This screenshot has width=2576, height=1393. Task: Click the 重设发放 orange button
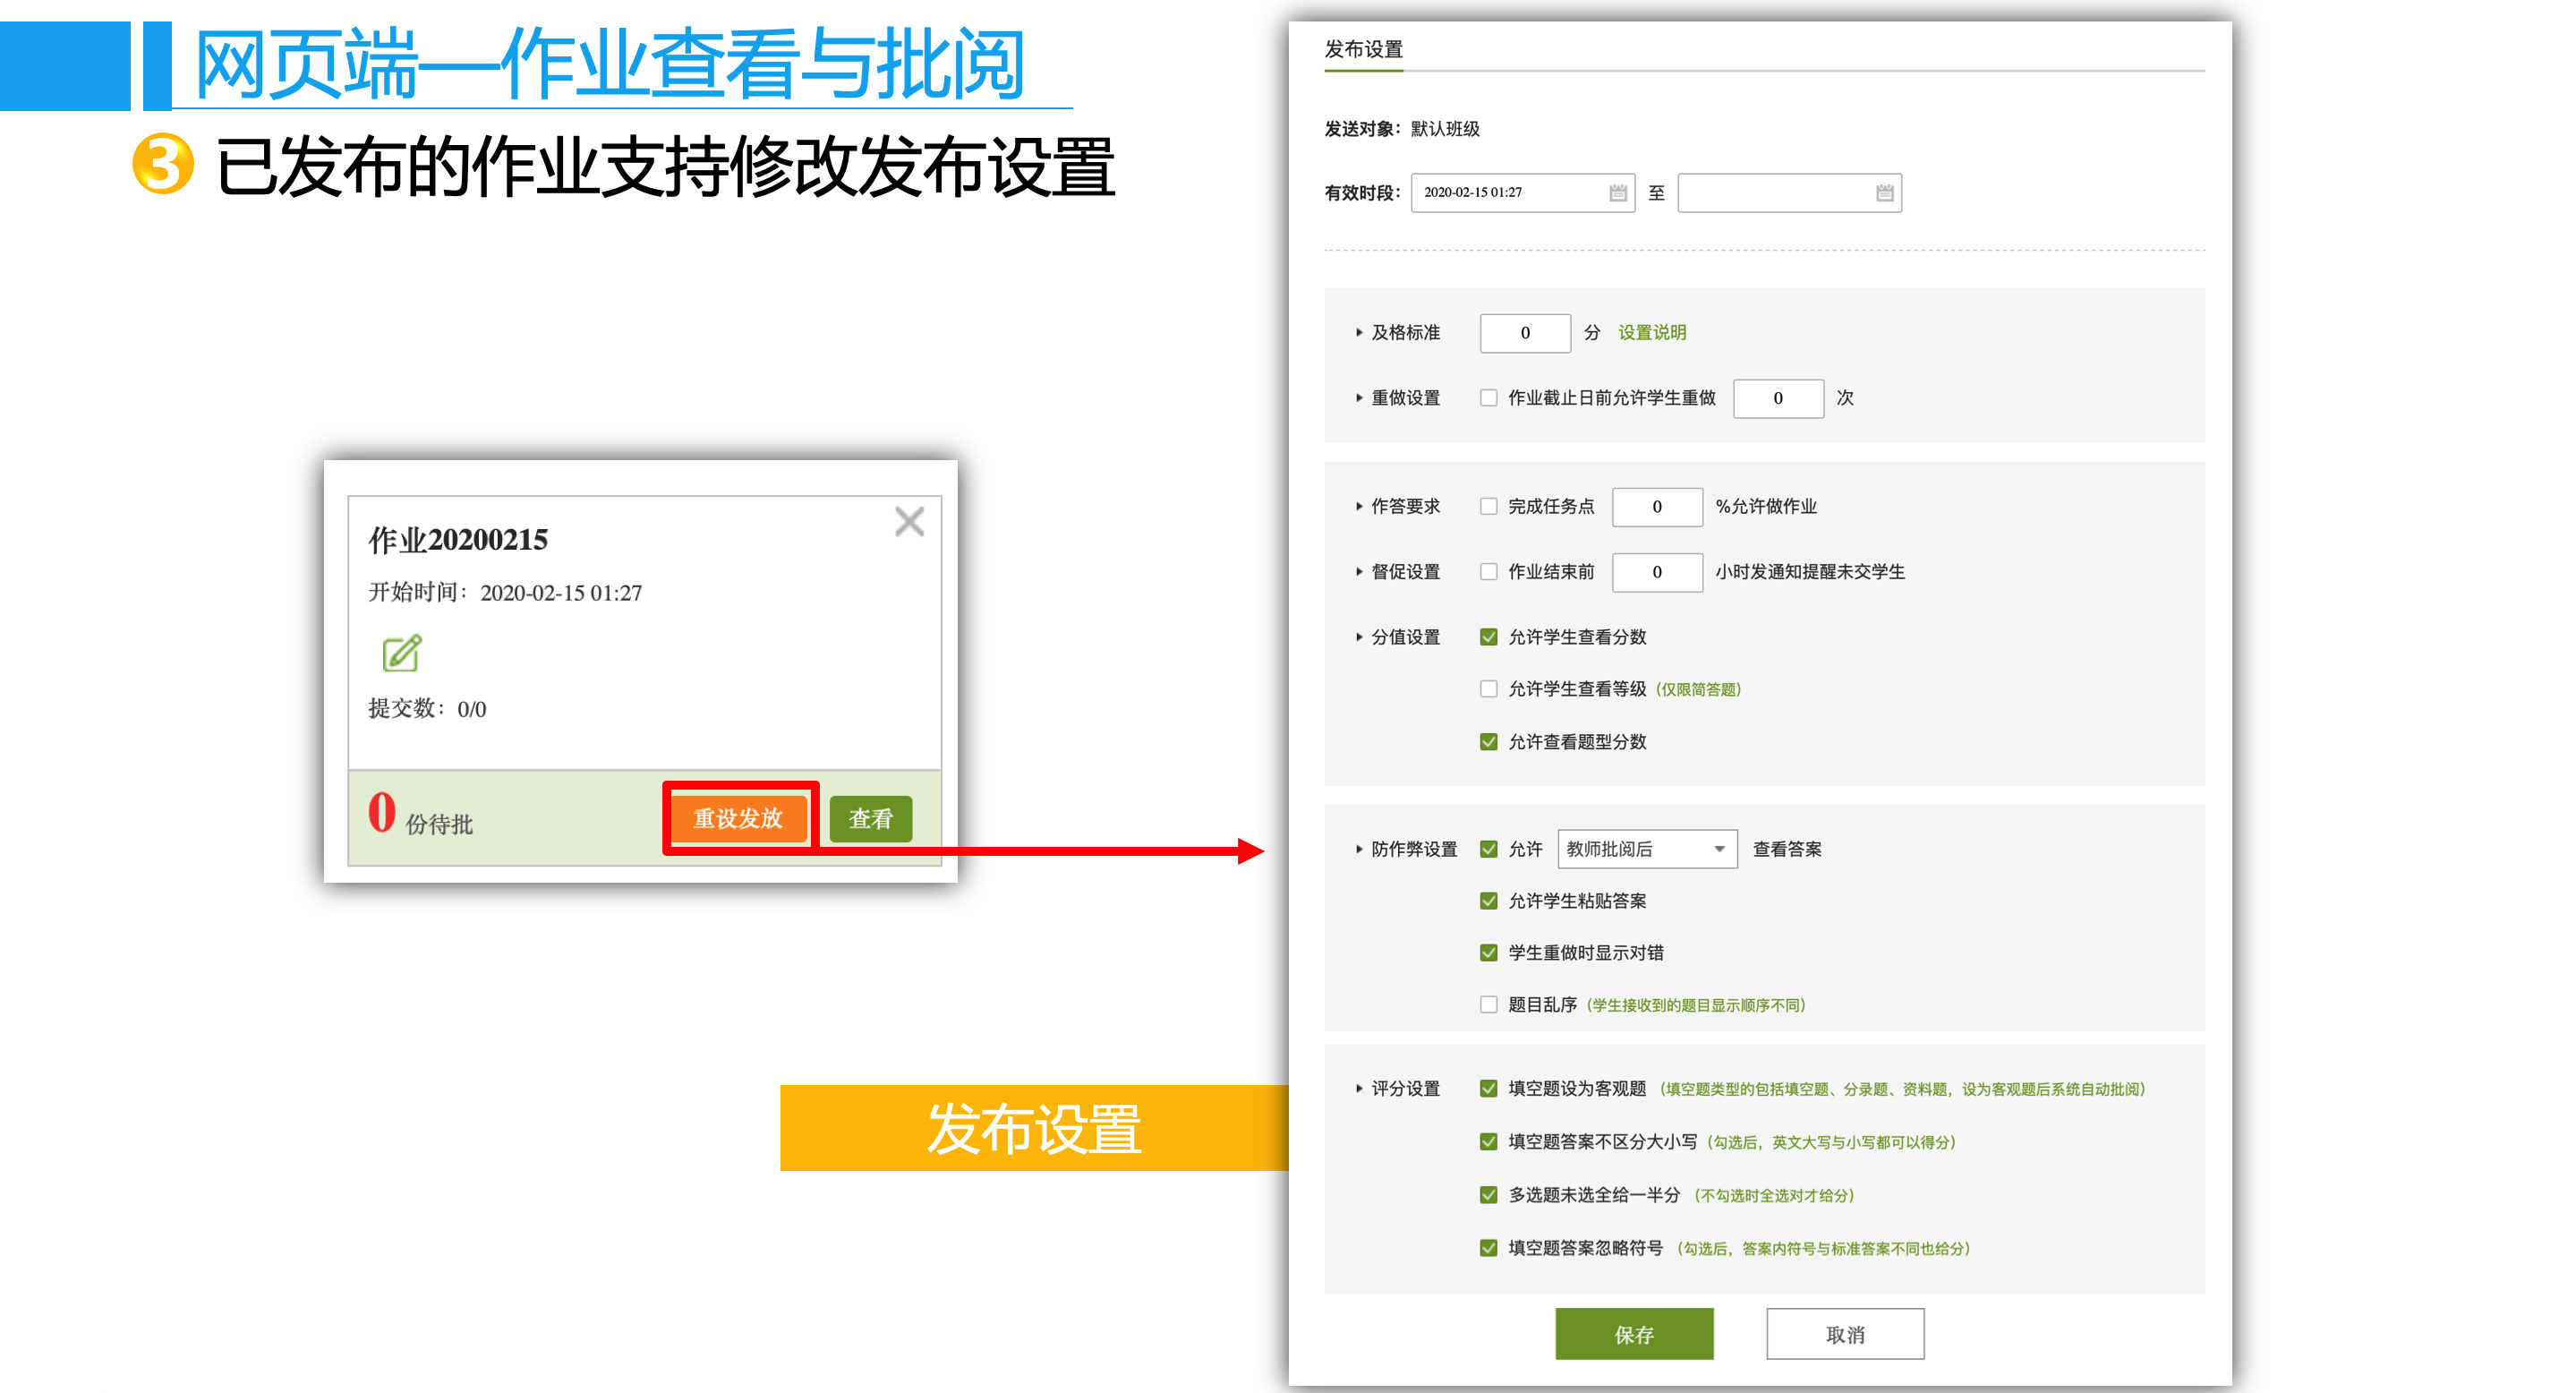click(738, 818)
